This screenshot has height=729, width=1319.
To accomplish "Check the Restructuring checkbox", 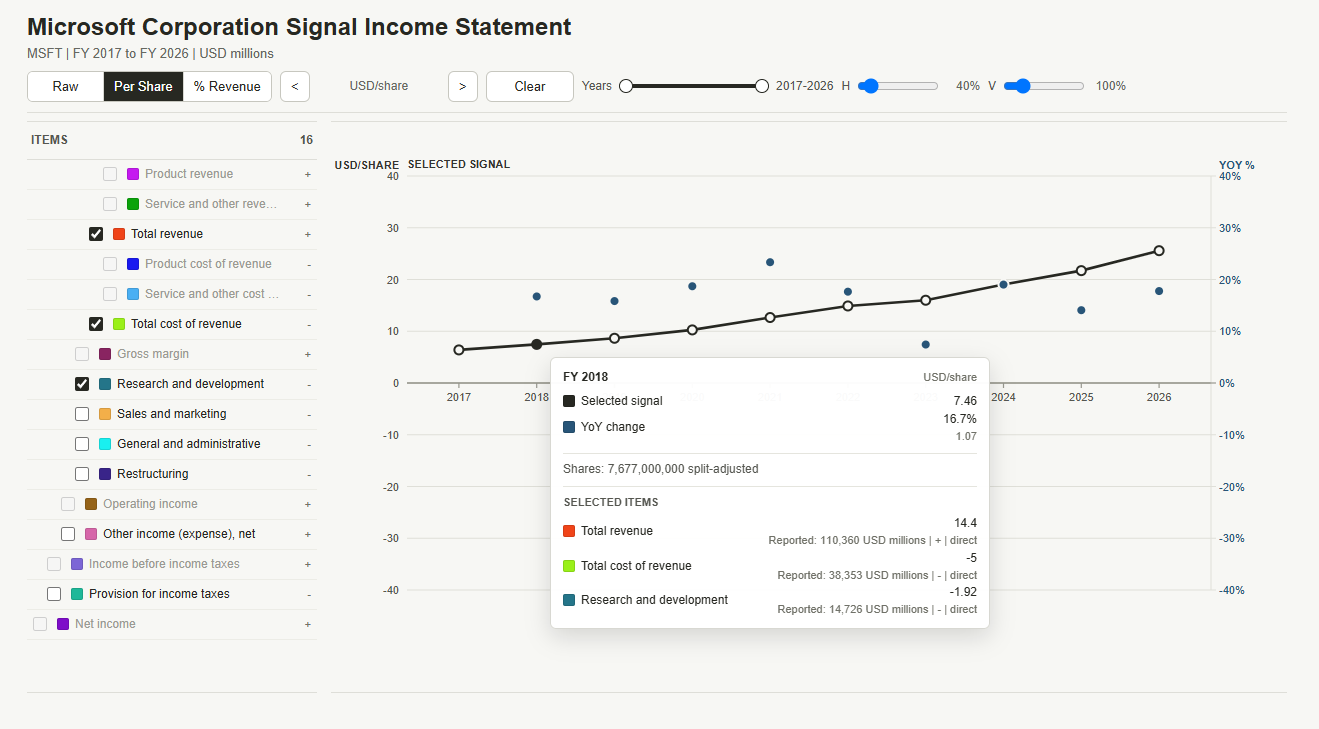I will (82, 474).
